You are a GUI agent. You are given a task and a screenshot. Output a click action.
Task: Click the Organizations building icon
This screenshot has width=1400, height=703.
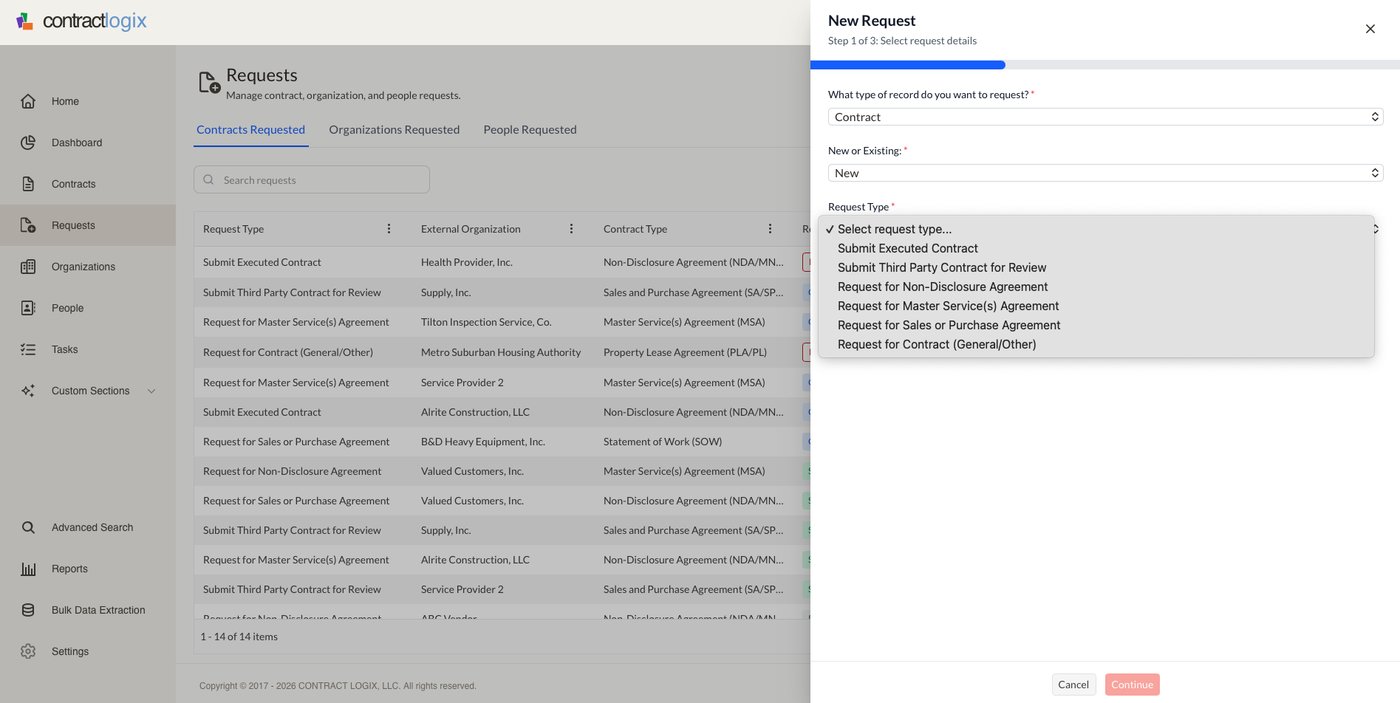(28, 267)
